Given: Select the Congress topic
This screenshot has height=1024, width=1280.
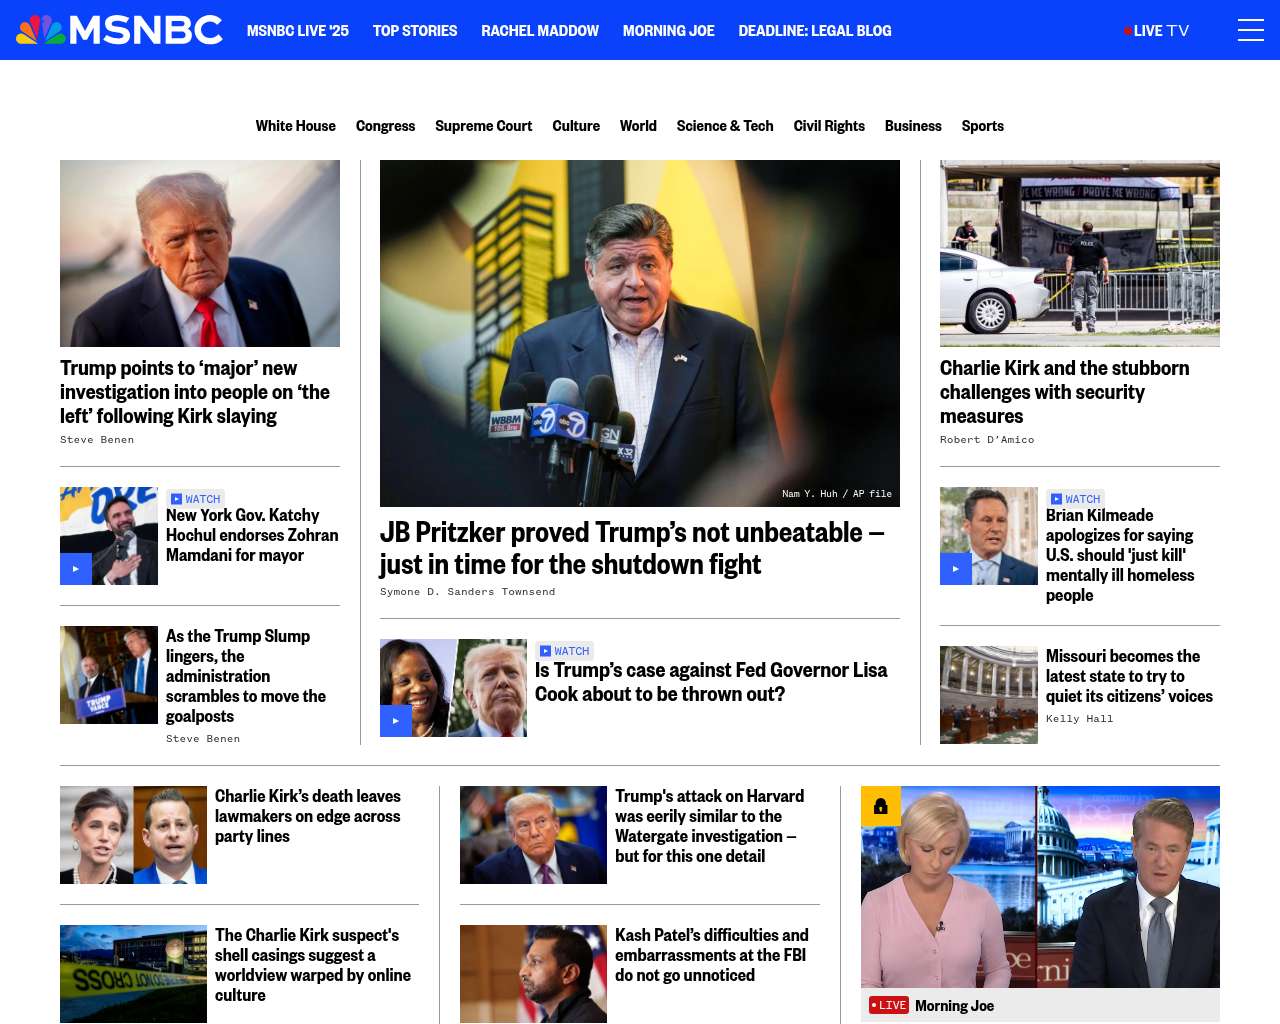Looking at the screenshot, I should (385, 126).
